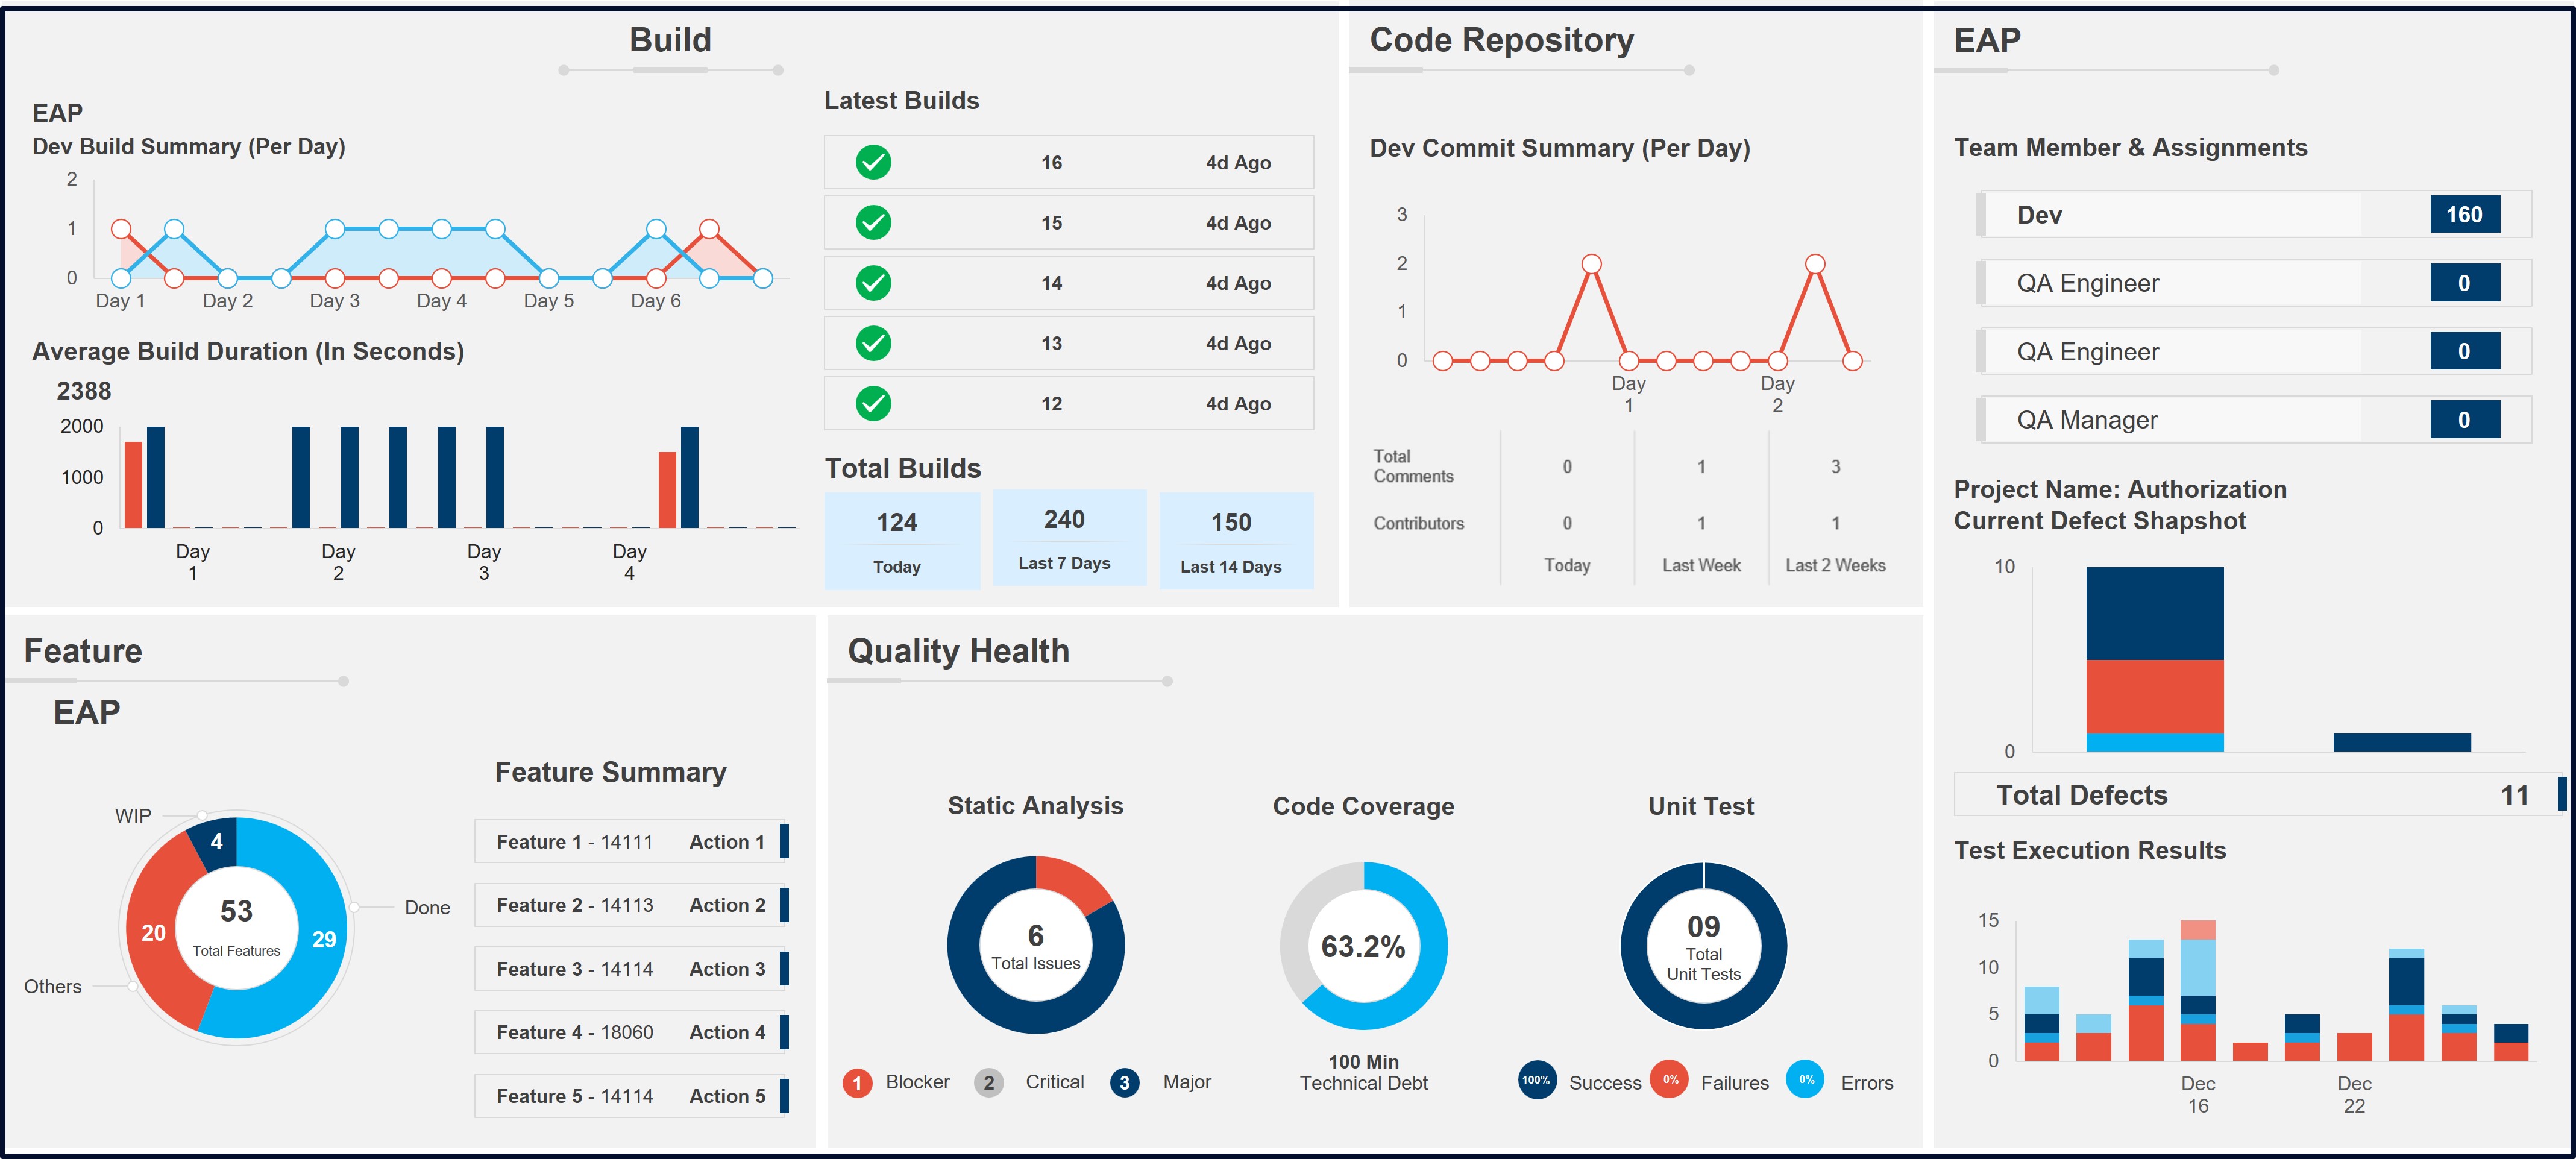The height and width of the screenshot is (1159, 2576).
Task: Click the Static Analysis title
Action: pos(1035,806)
